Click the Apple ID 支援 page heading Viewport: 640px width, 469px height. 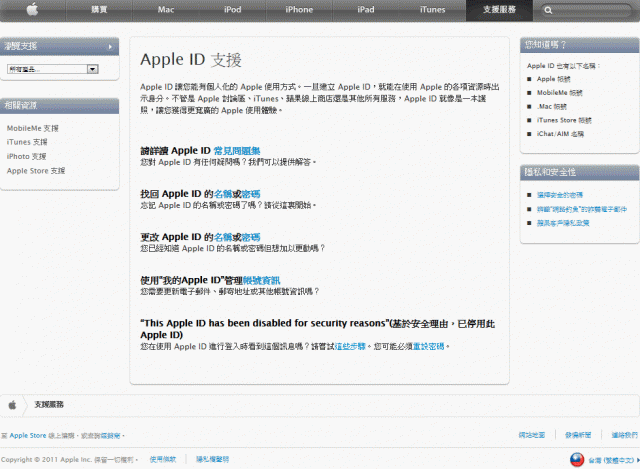[191, 60]
